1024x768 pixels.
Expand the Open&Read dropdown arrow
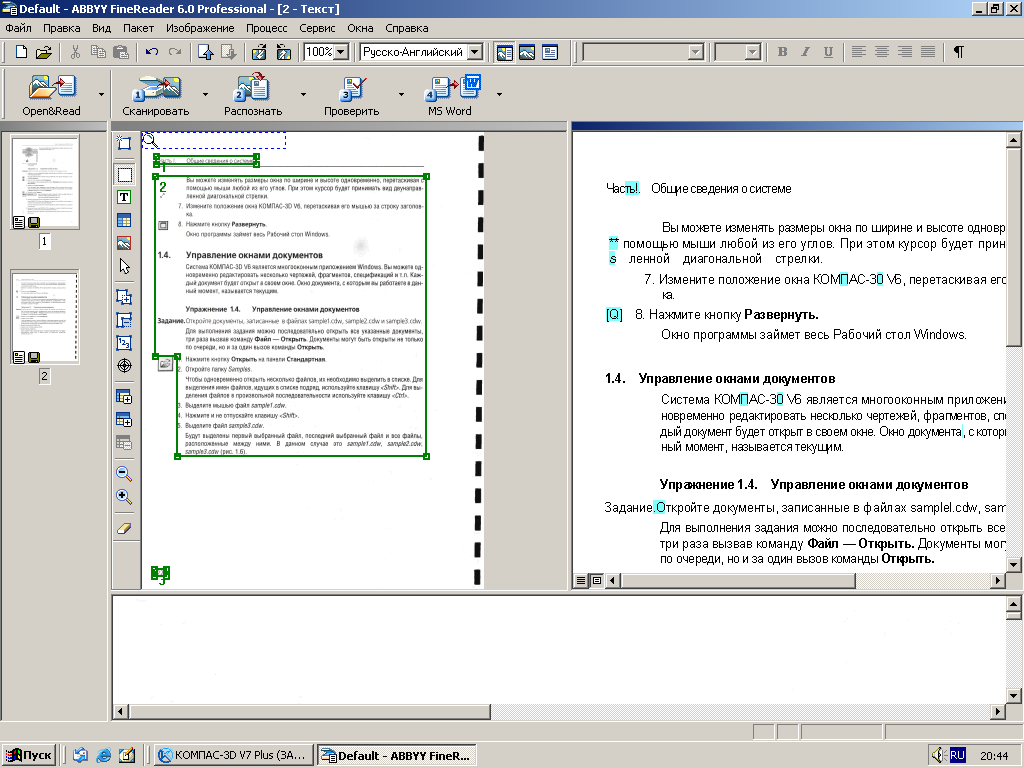pos(101,95)
